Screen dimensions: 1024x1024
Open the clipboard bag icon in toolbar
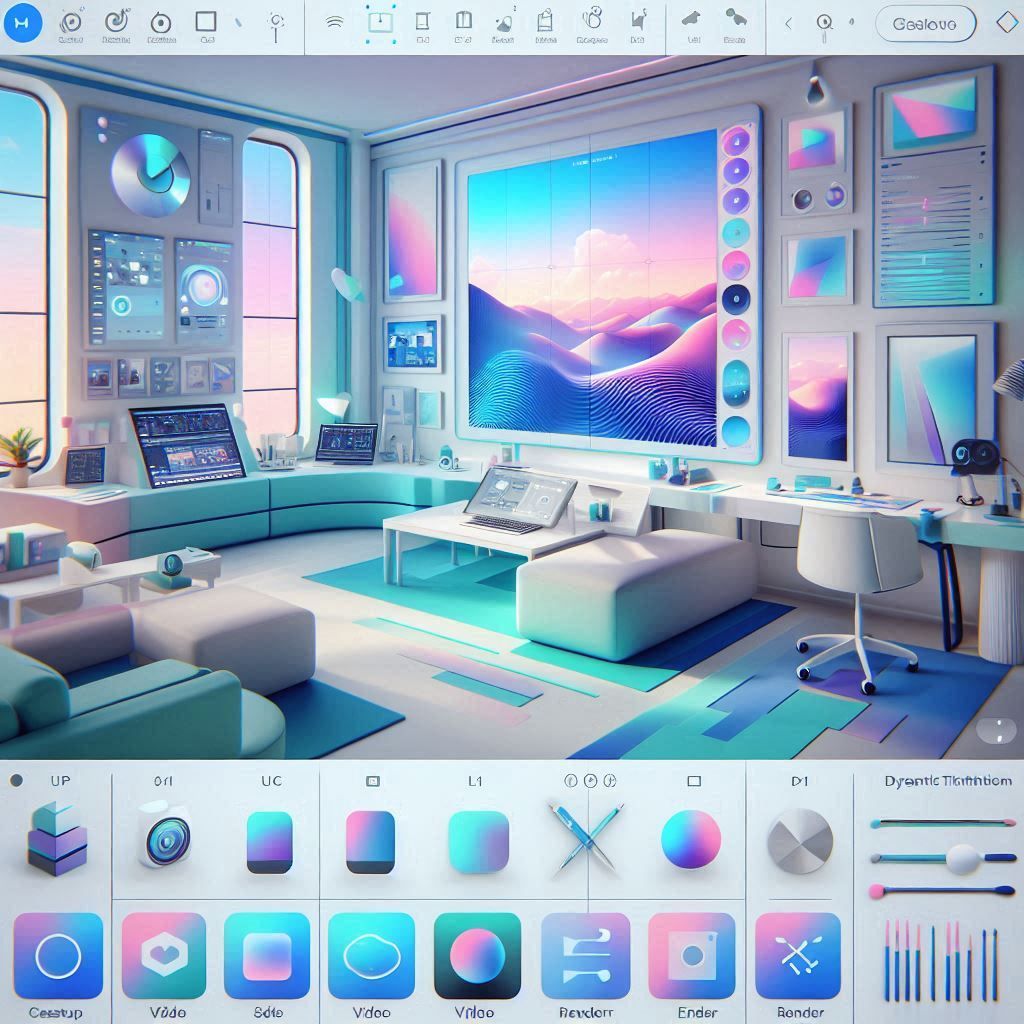[545, 22]
